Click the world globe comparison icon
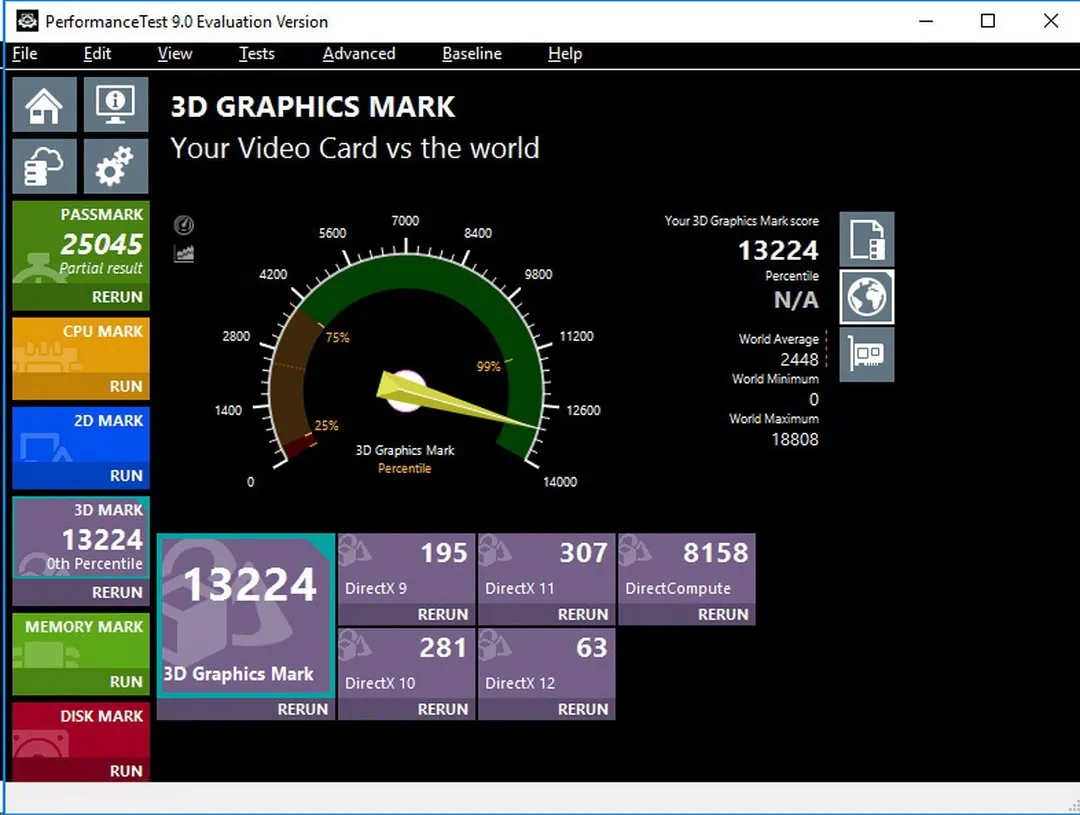 [866, 297]
